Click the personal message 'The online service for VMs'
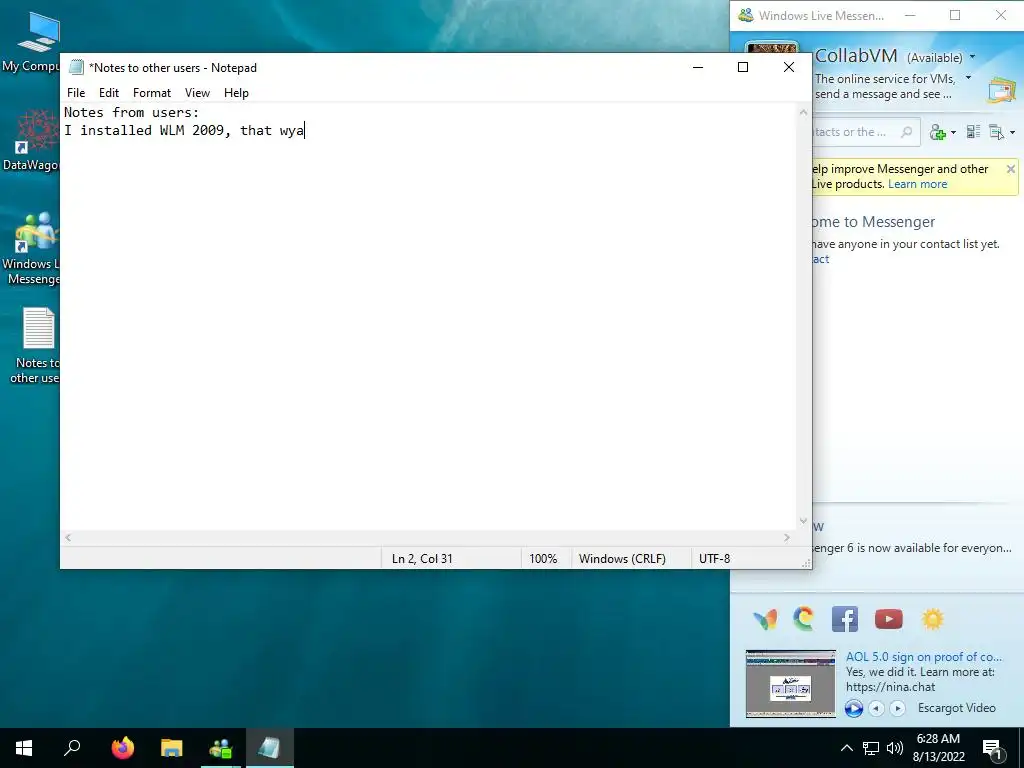 pos(885,86)
